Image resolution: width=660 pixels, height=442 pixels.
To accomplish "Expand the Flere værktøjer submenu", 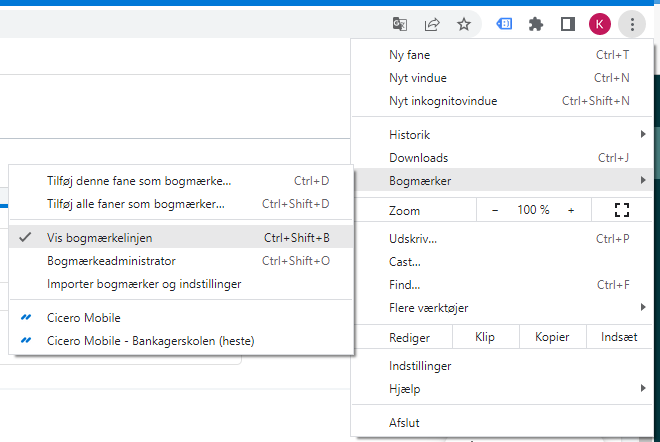I will pos(502,308).
